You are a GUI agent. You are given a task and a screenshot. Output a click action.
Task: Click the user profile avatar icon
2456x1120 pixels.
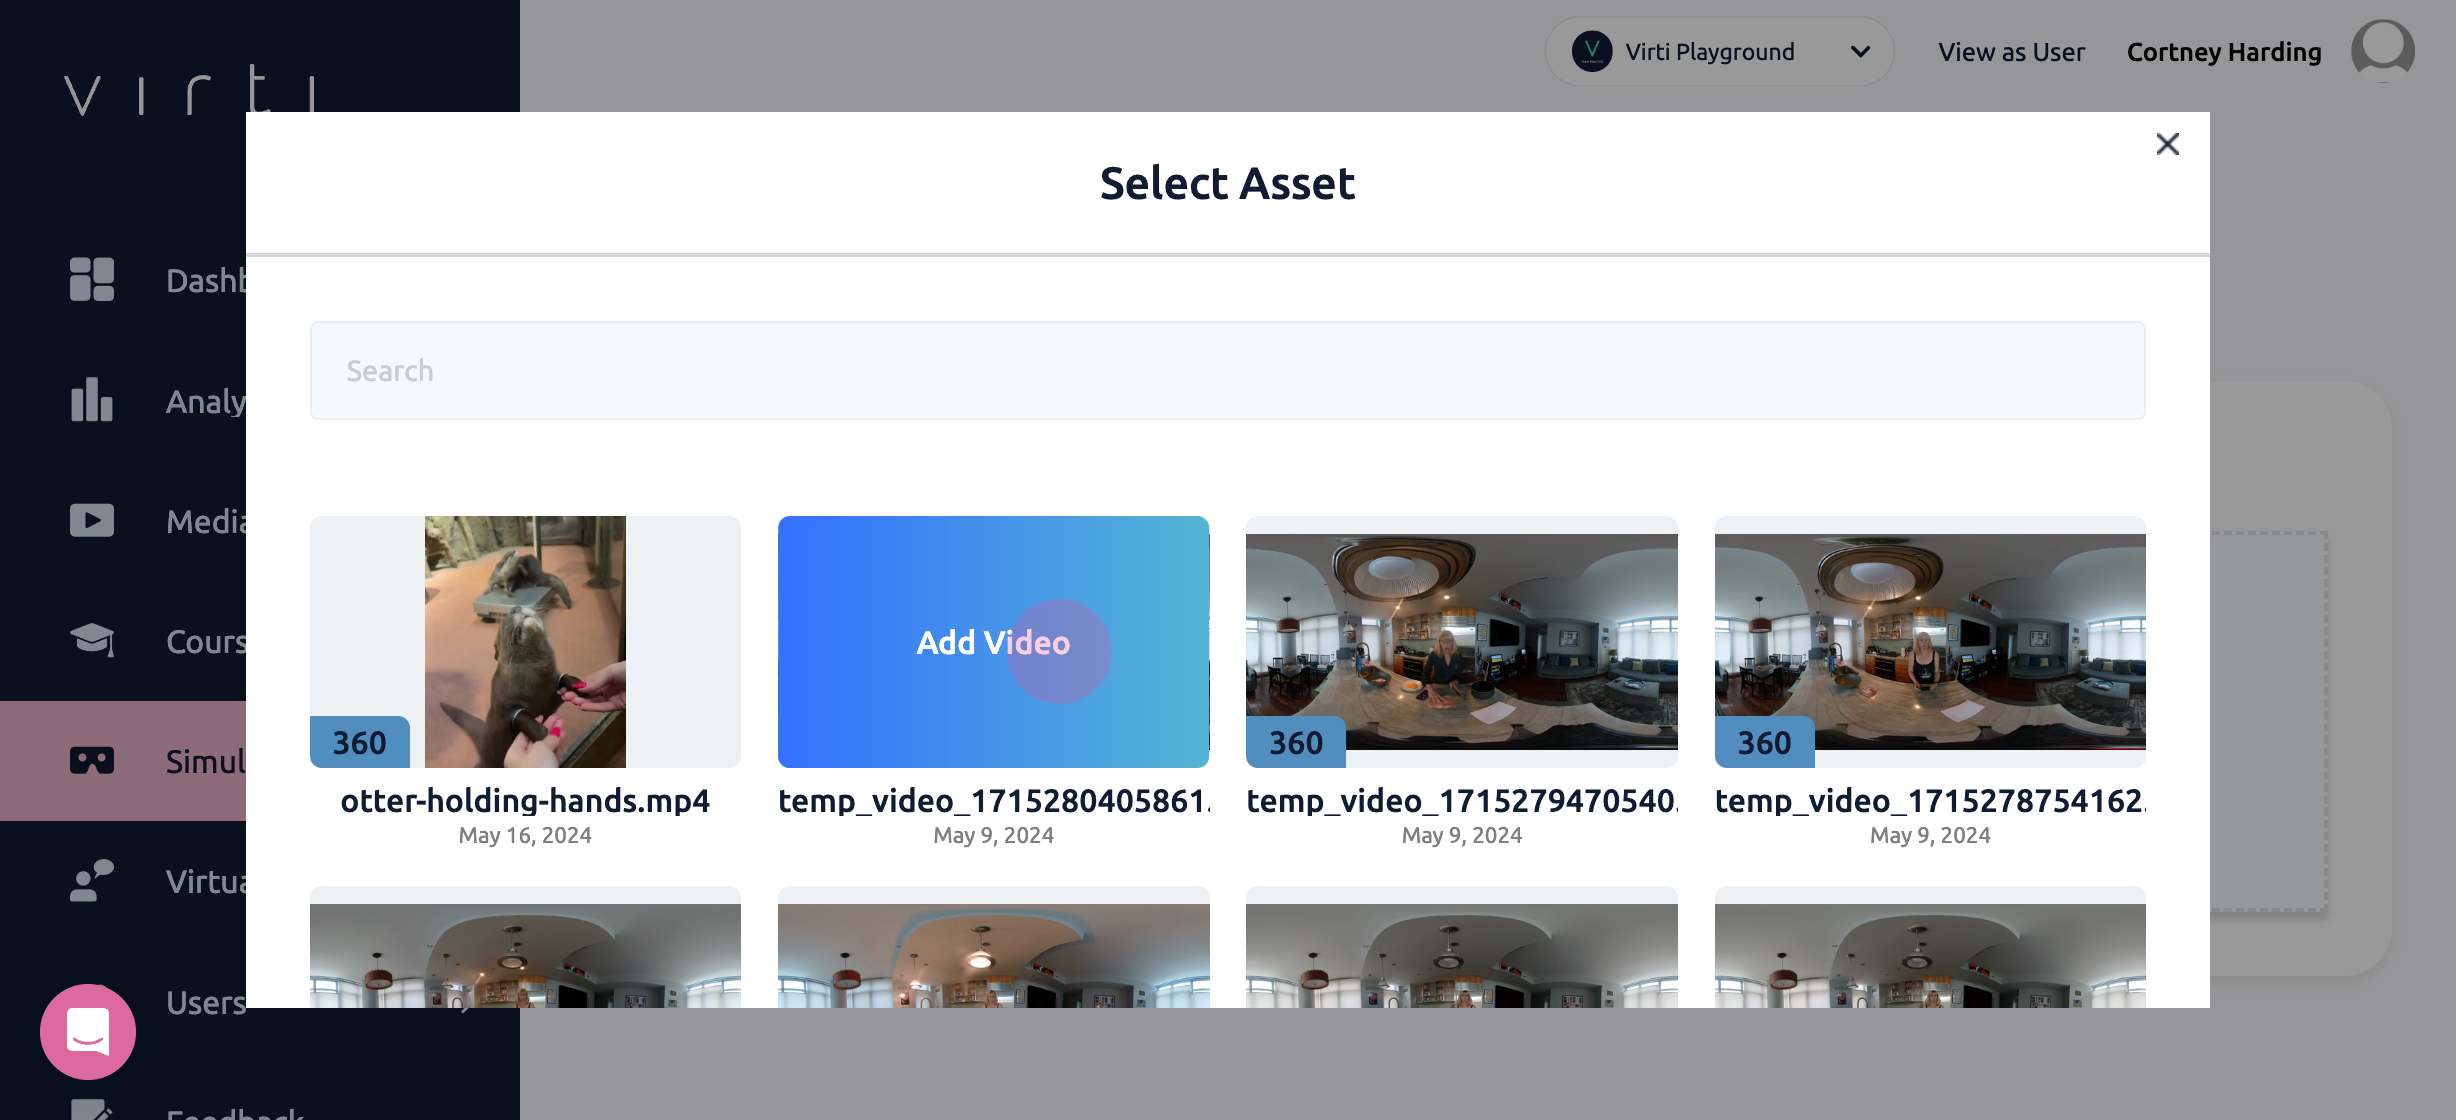2382,50
